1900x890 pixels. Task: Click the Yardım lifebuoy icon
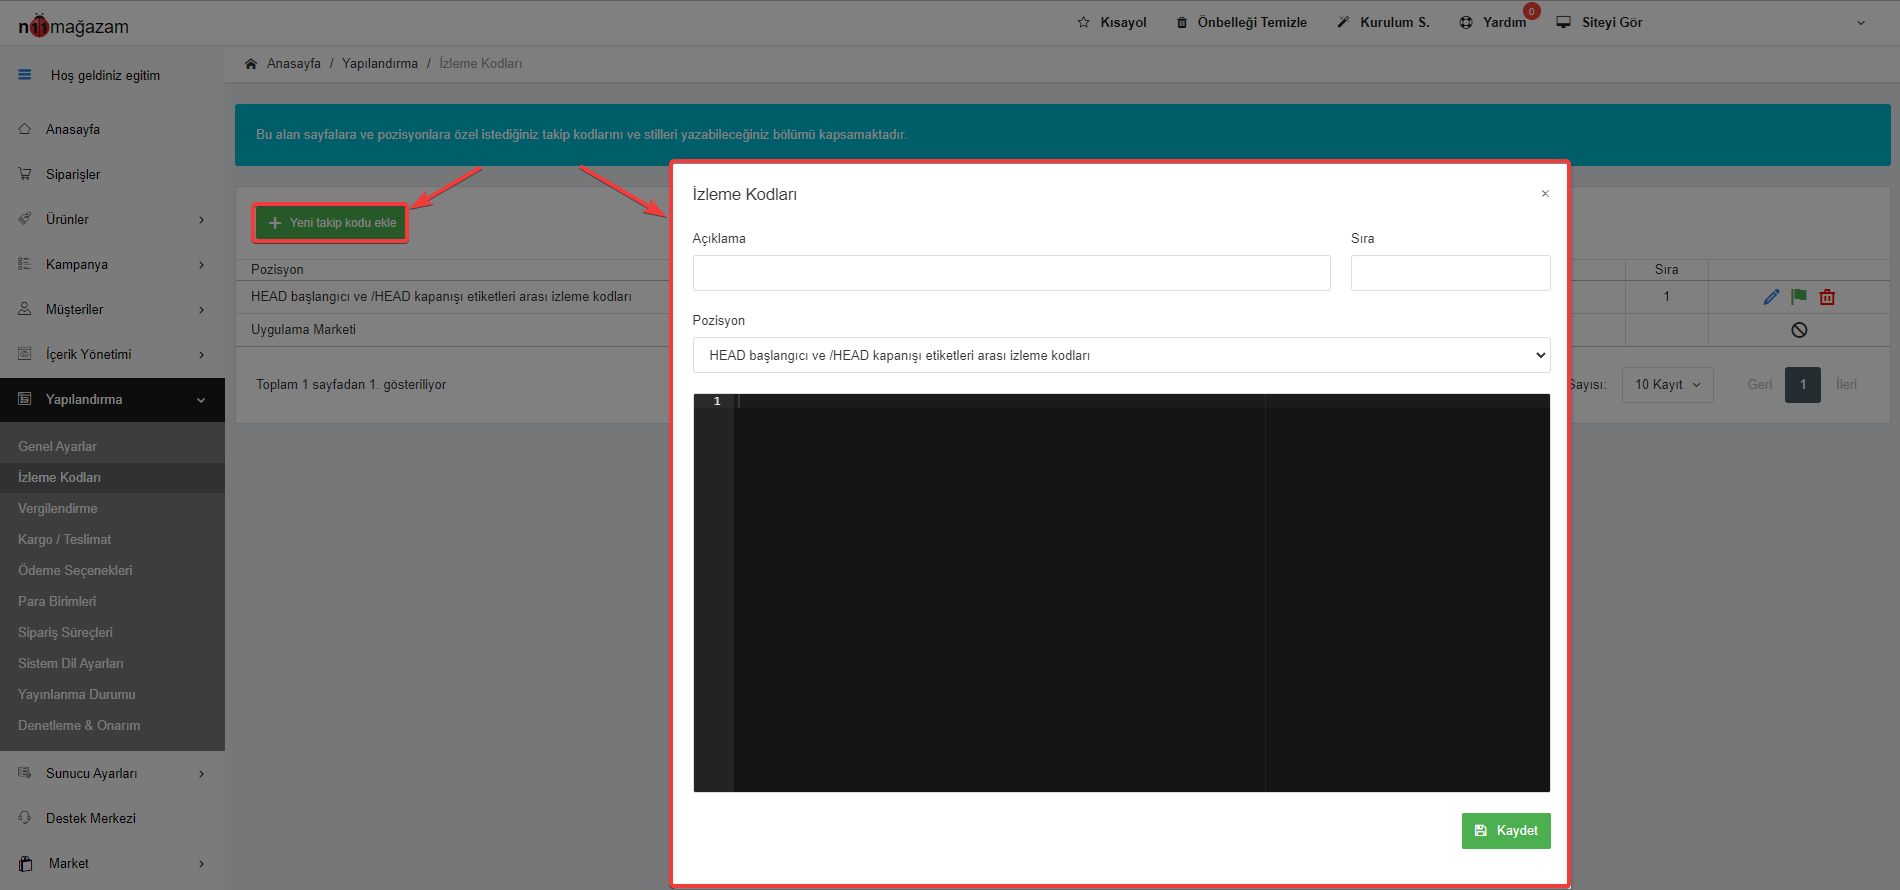pos(1466,22)
